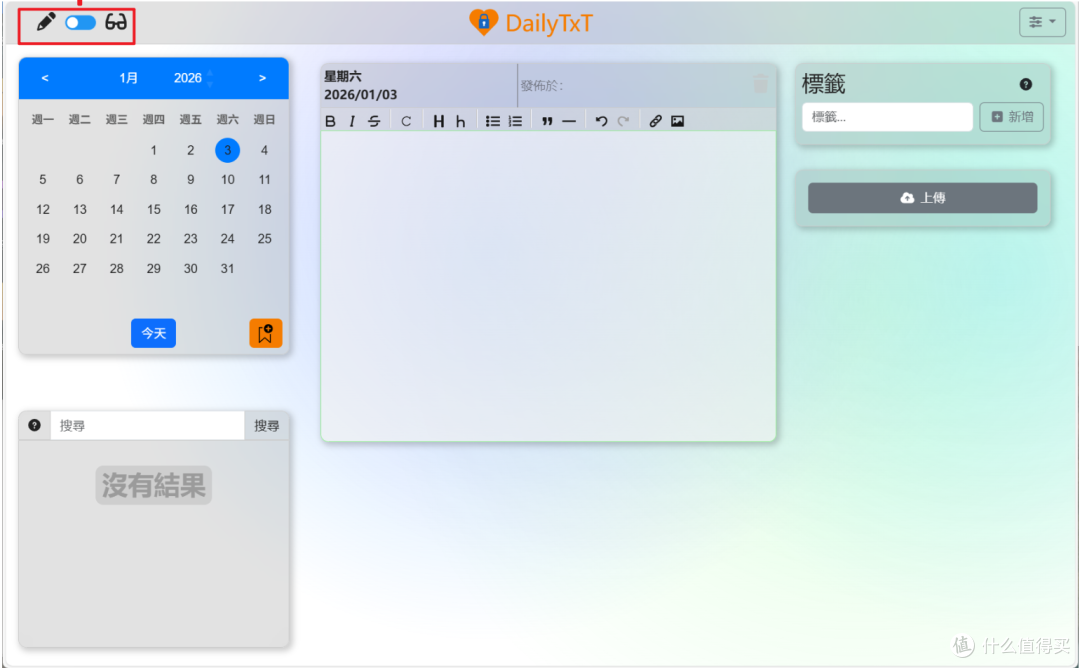Image resolution: width=1080 pixels, height=668 pixels.
Task: Delete the entry with trash icon
Action: [760, 84]
